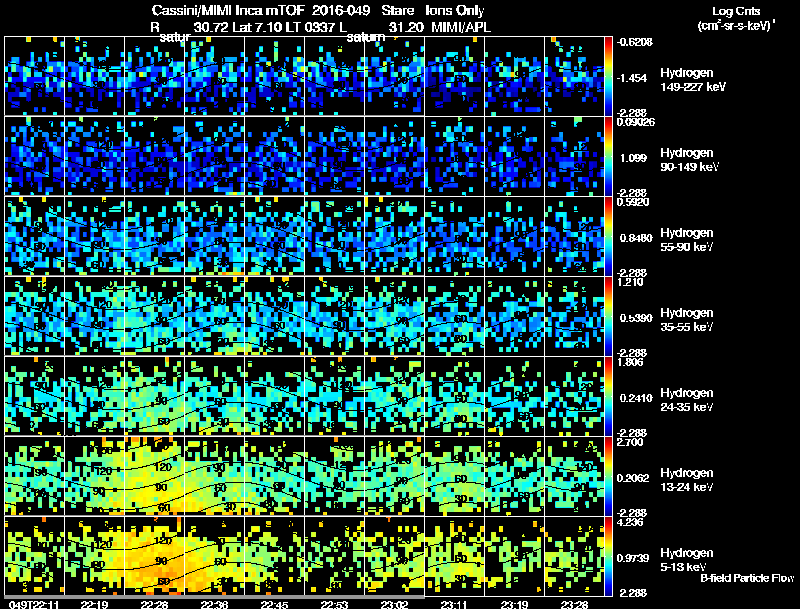Viewport: 800px width, 609px height.
Task: Click the color bar beside Hydrogen 24-35 keV
Action: click(608, 396)
